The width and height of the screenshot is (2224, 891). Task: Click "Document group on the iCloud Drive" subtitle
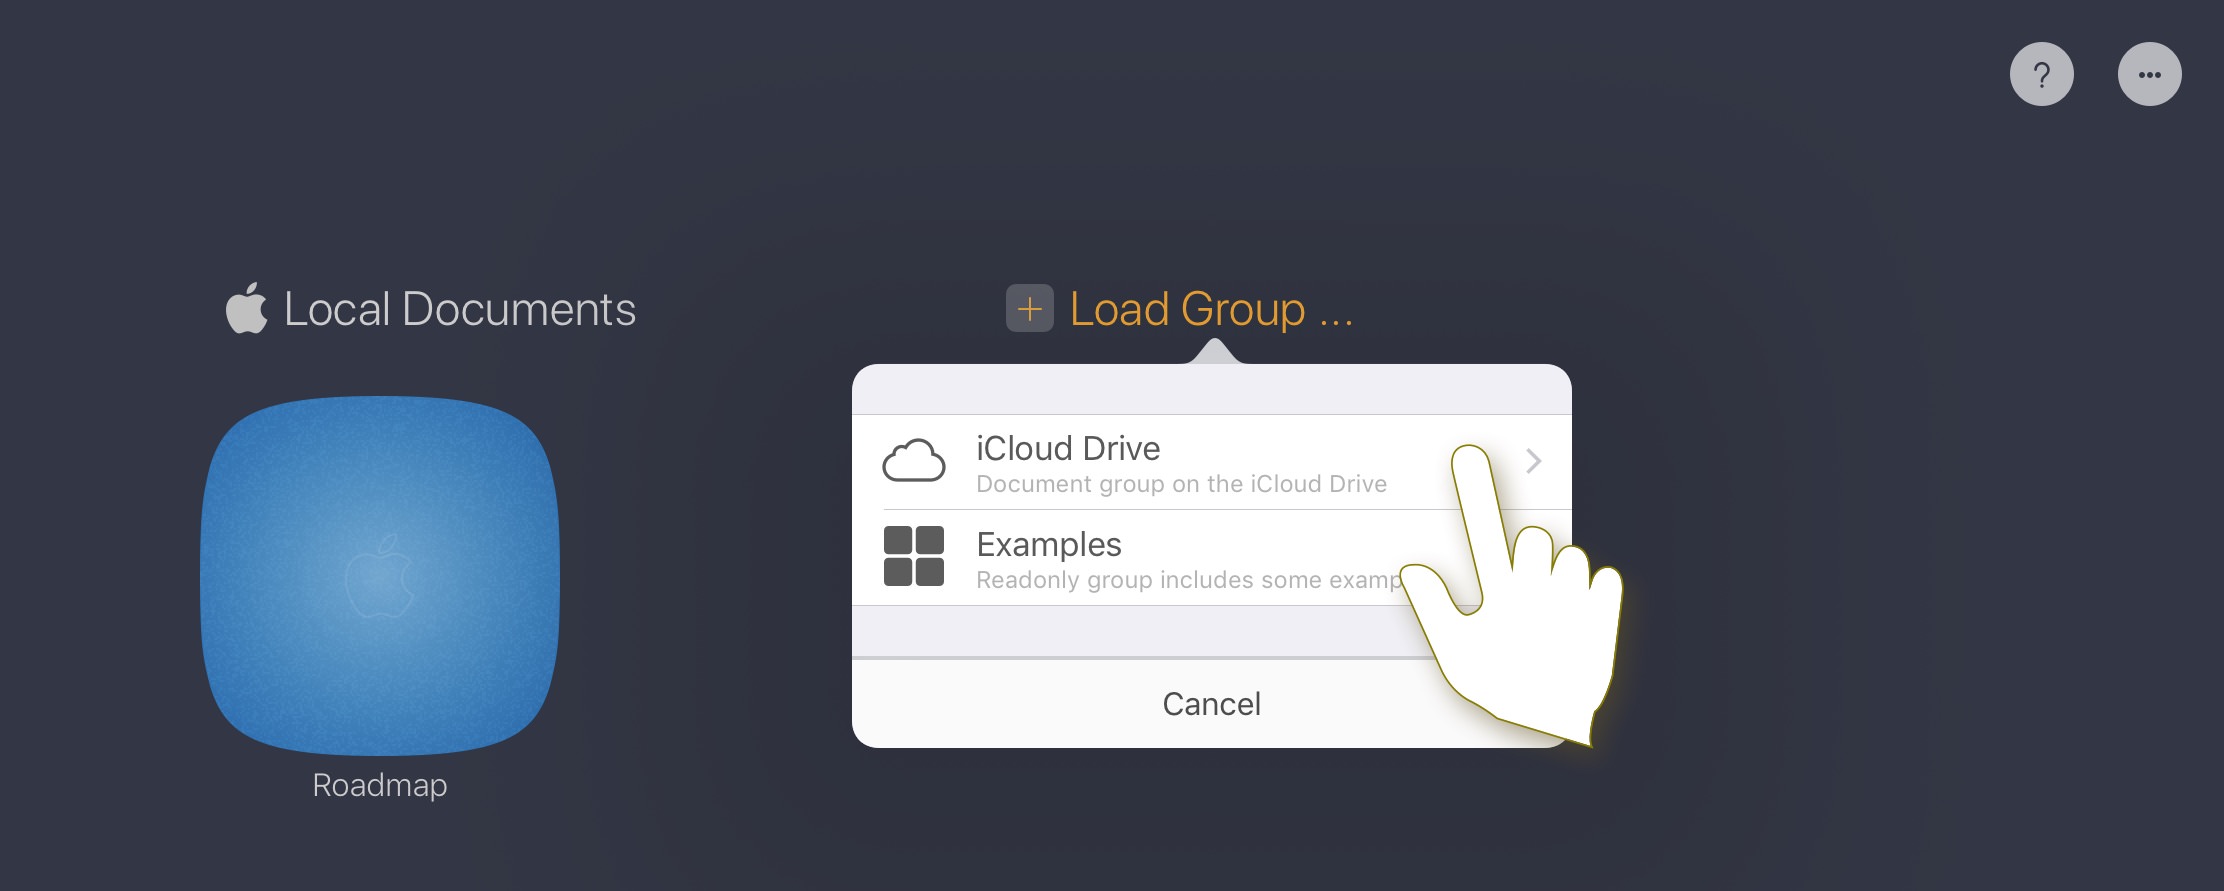coord(1181,485)
